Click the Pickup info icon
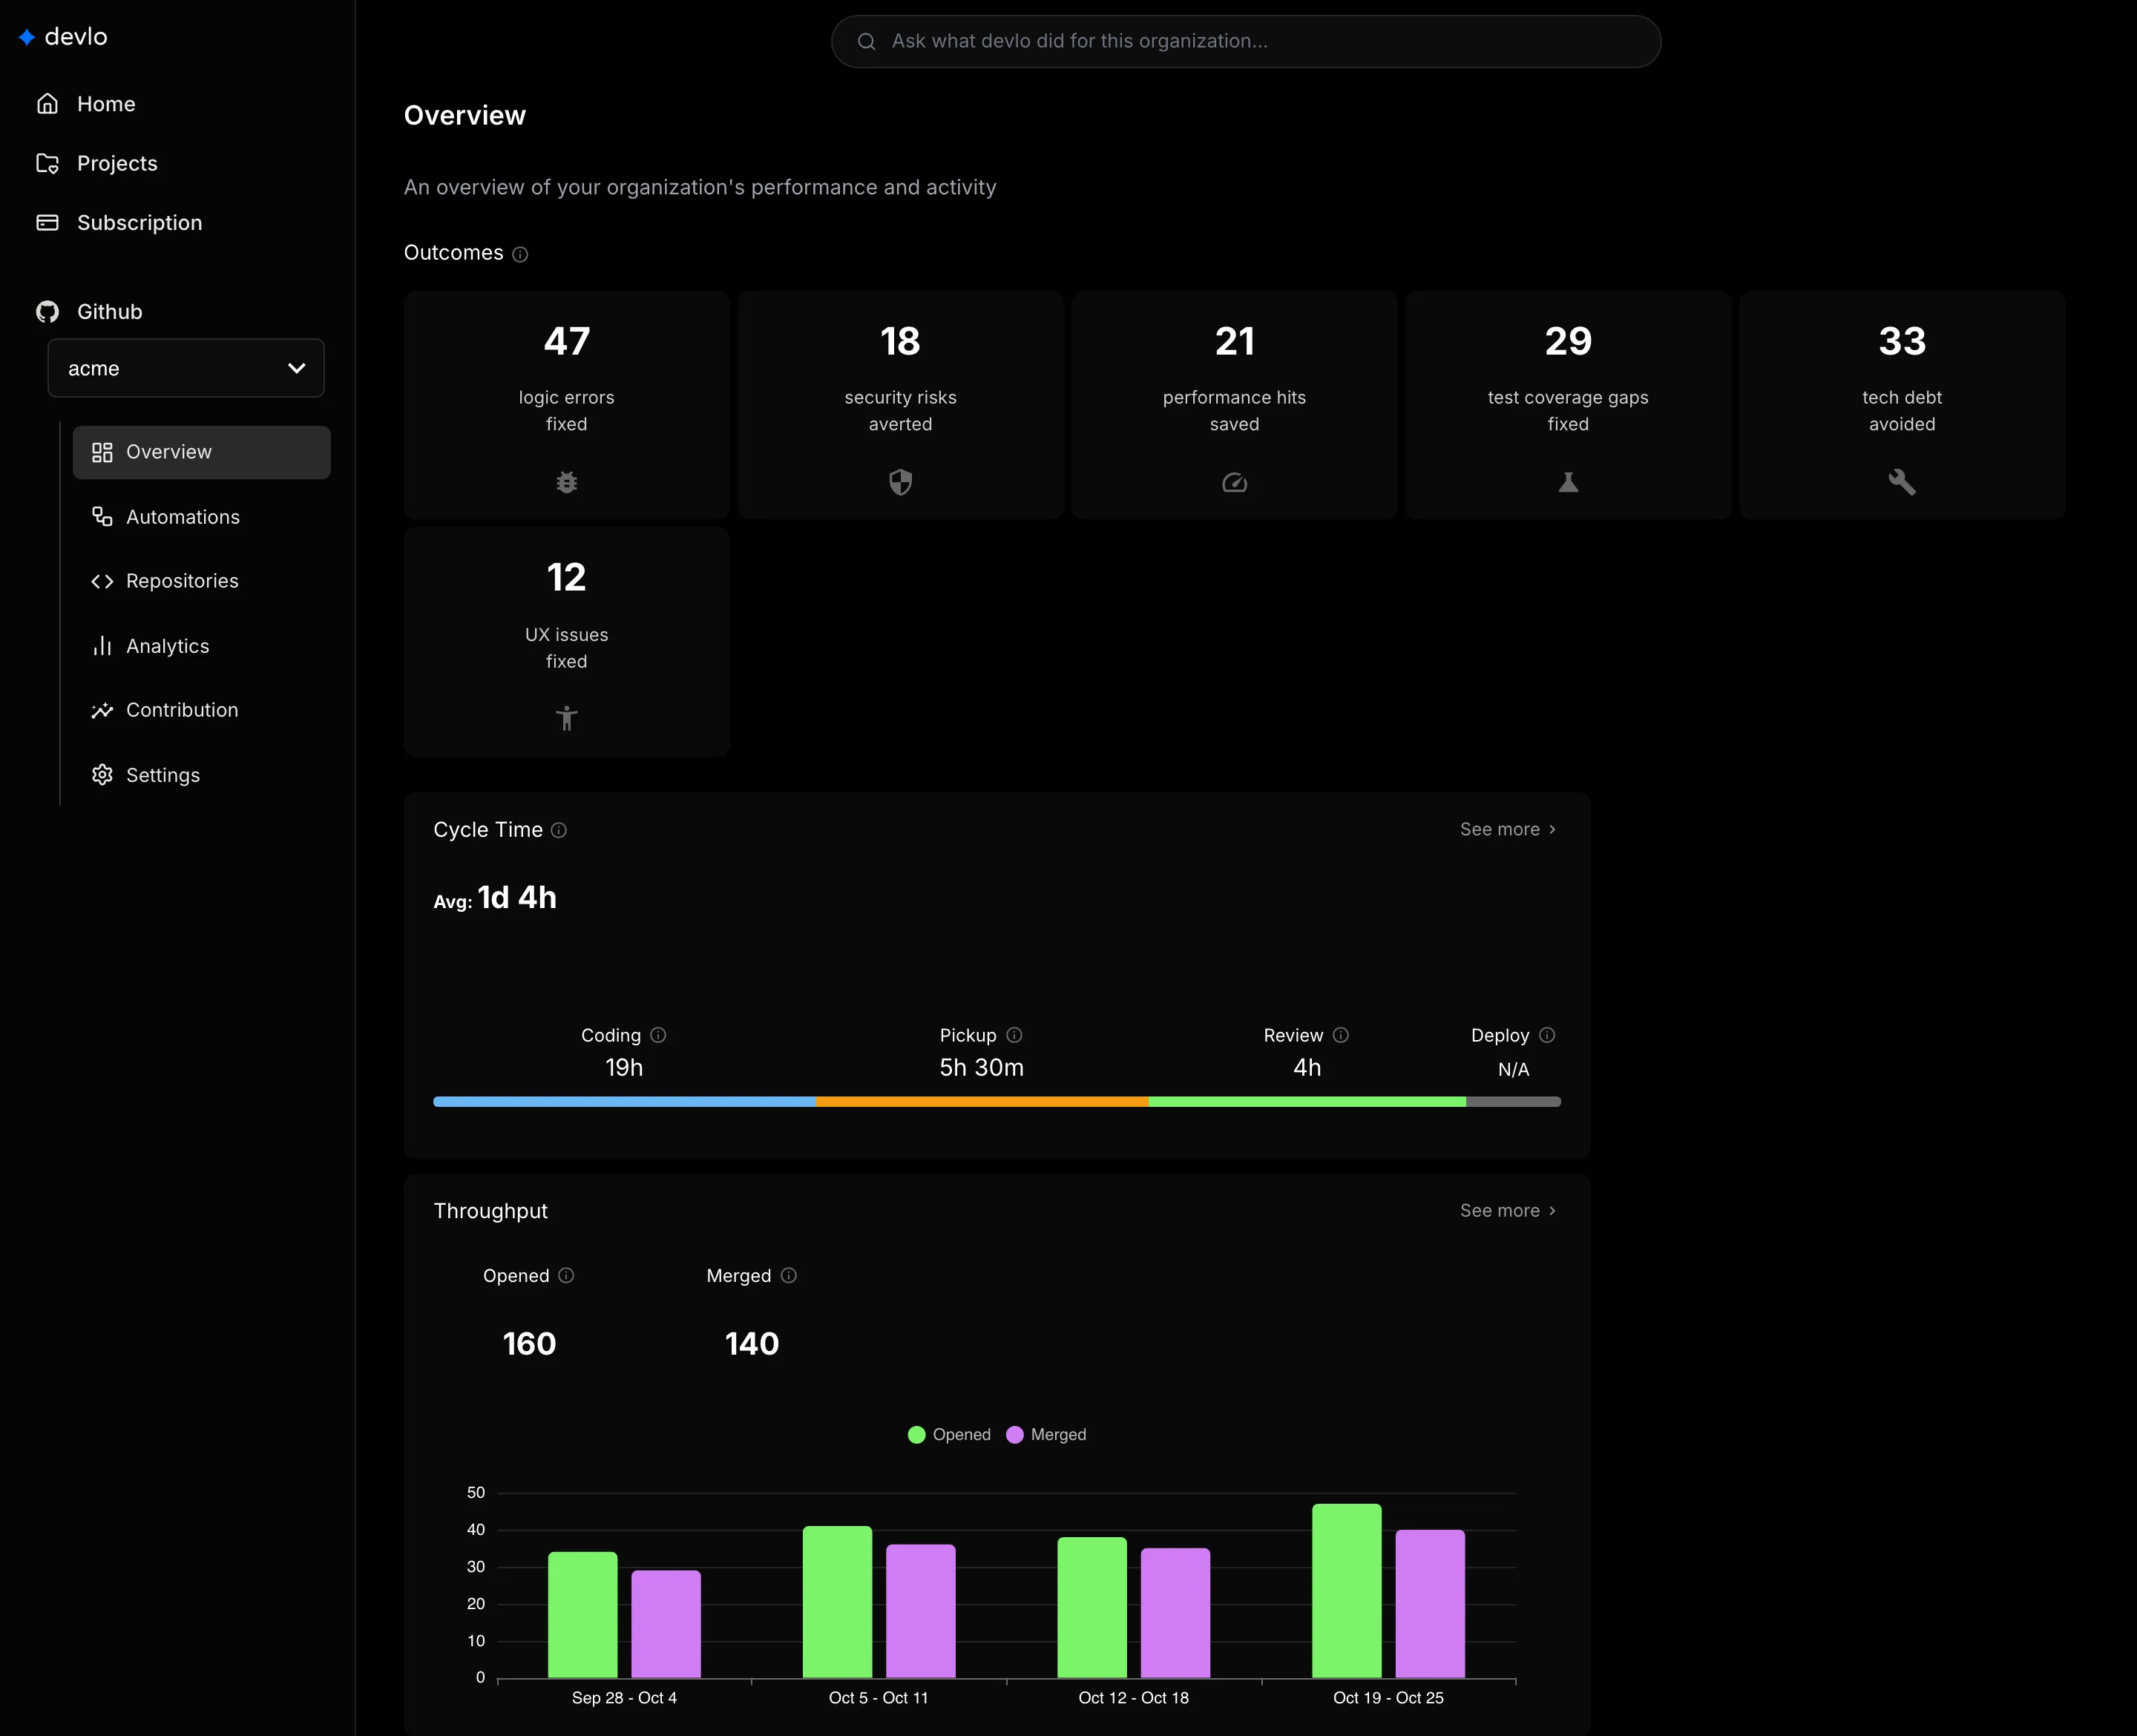This screenshot has height=1736, width=2137. tap(1014, 1035)
